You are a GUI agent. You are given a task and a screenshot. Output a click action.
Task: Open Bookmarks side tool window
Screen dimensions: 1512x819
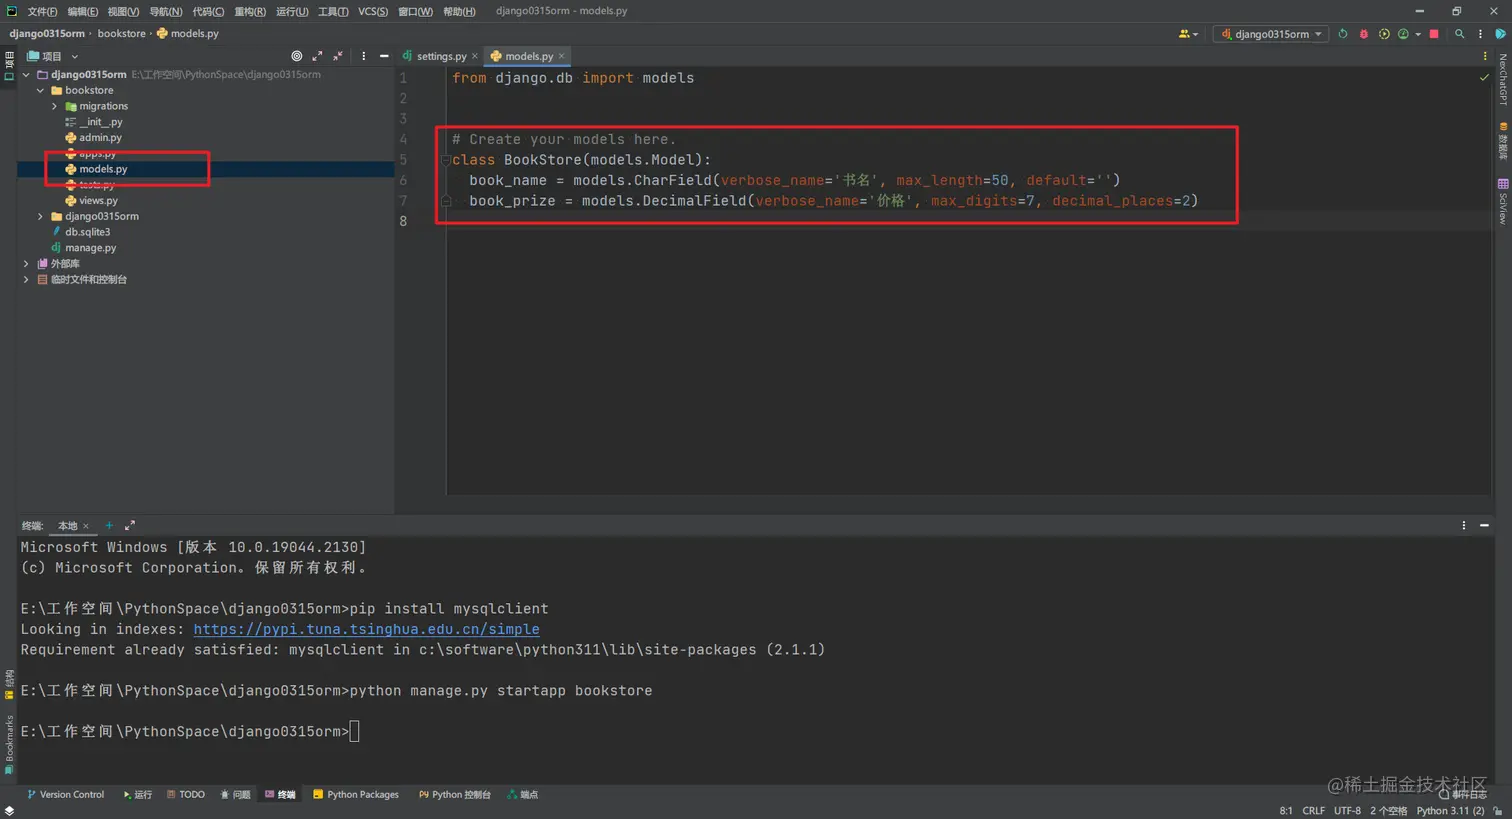(x=9, y=745)
